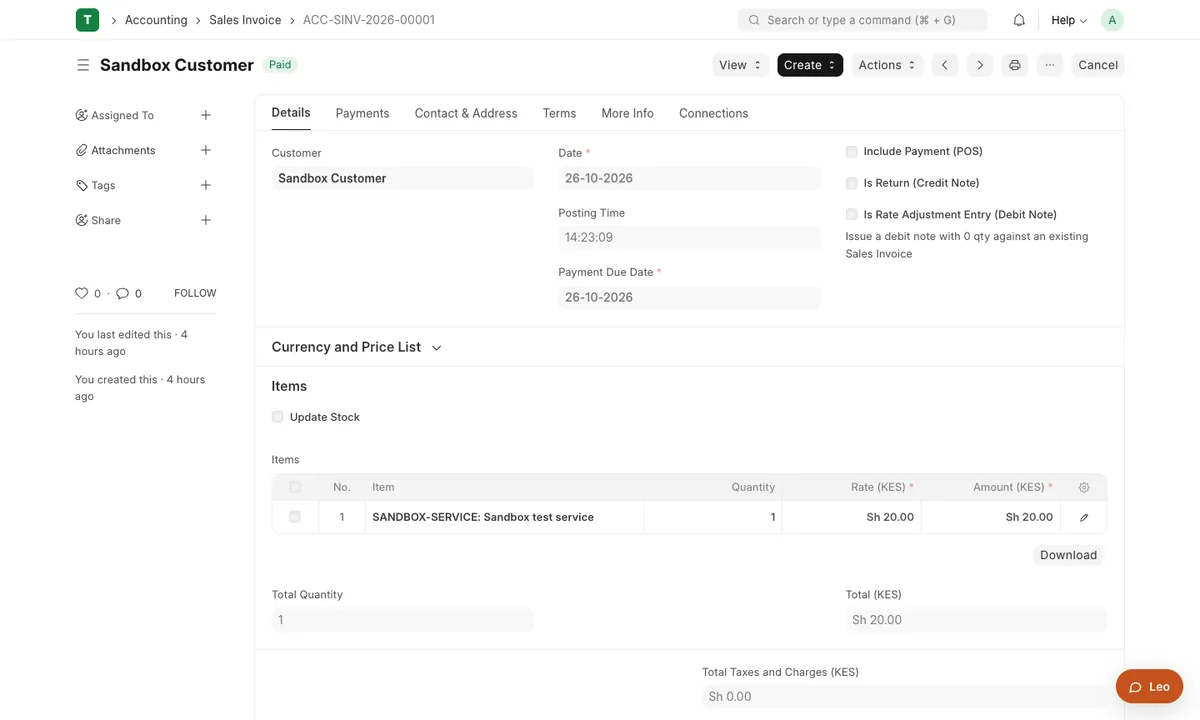Add assignee with Assigned To plus icon
Viewport: 1200px width, 720px height.
pos(206,115)
